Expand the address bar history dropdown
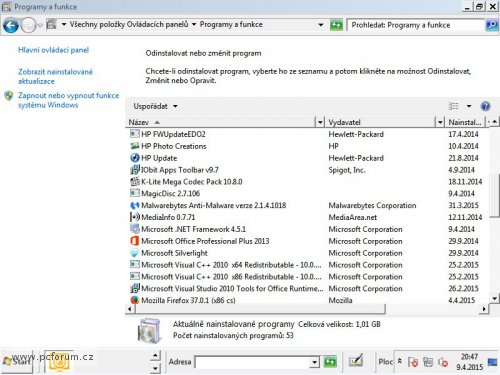Viewport: 500px width, 375px height. [x=321, y=25]
